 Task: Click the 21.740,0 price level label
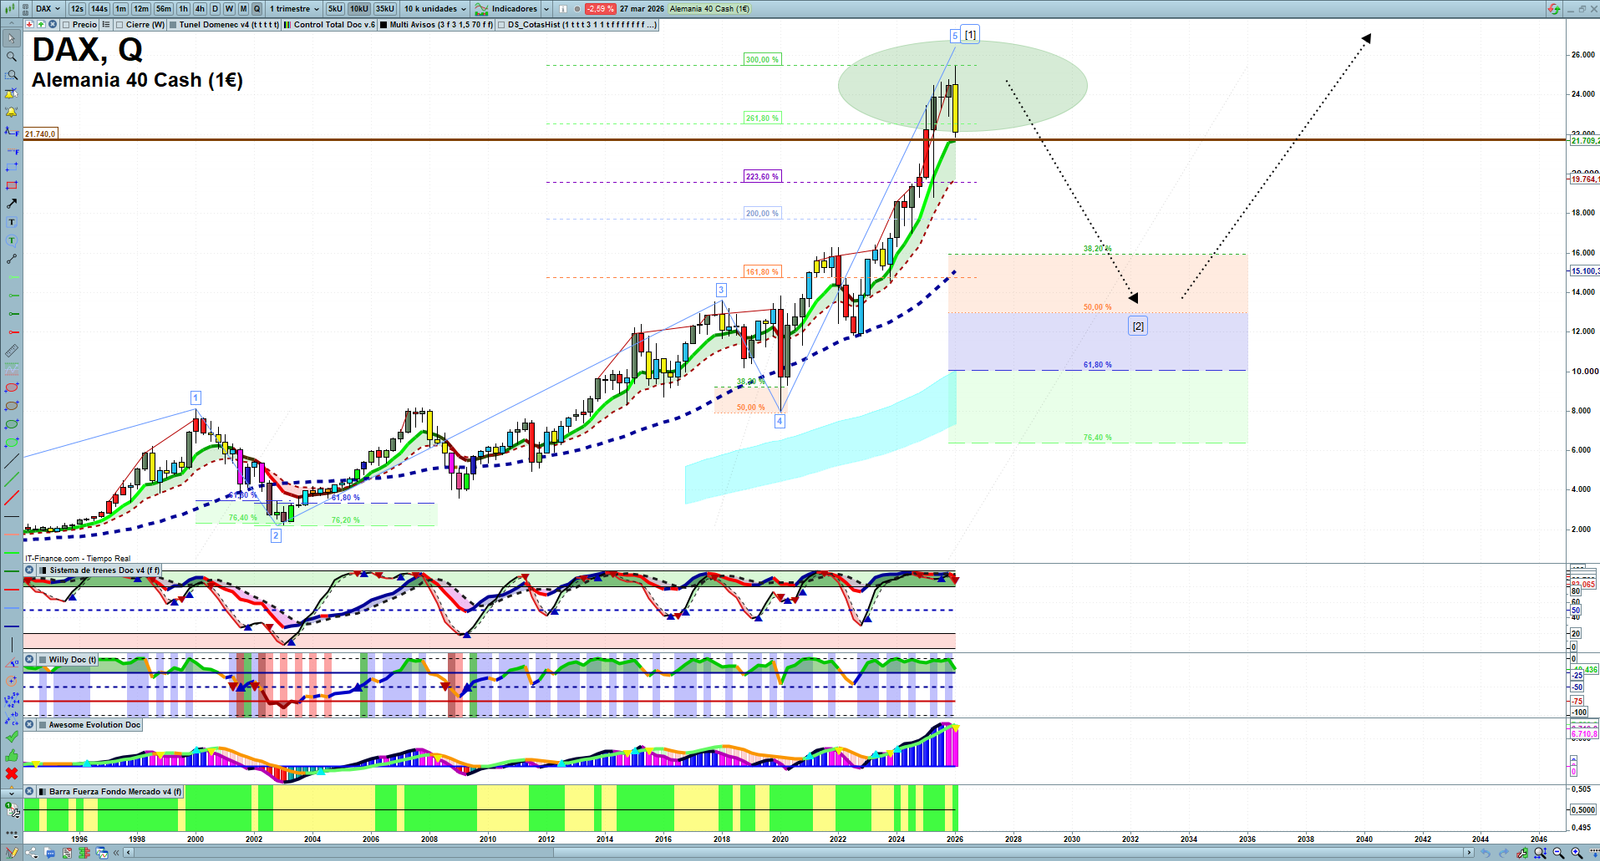click(40, 134)
